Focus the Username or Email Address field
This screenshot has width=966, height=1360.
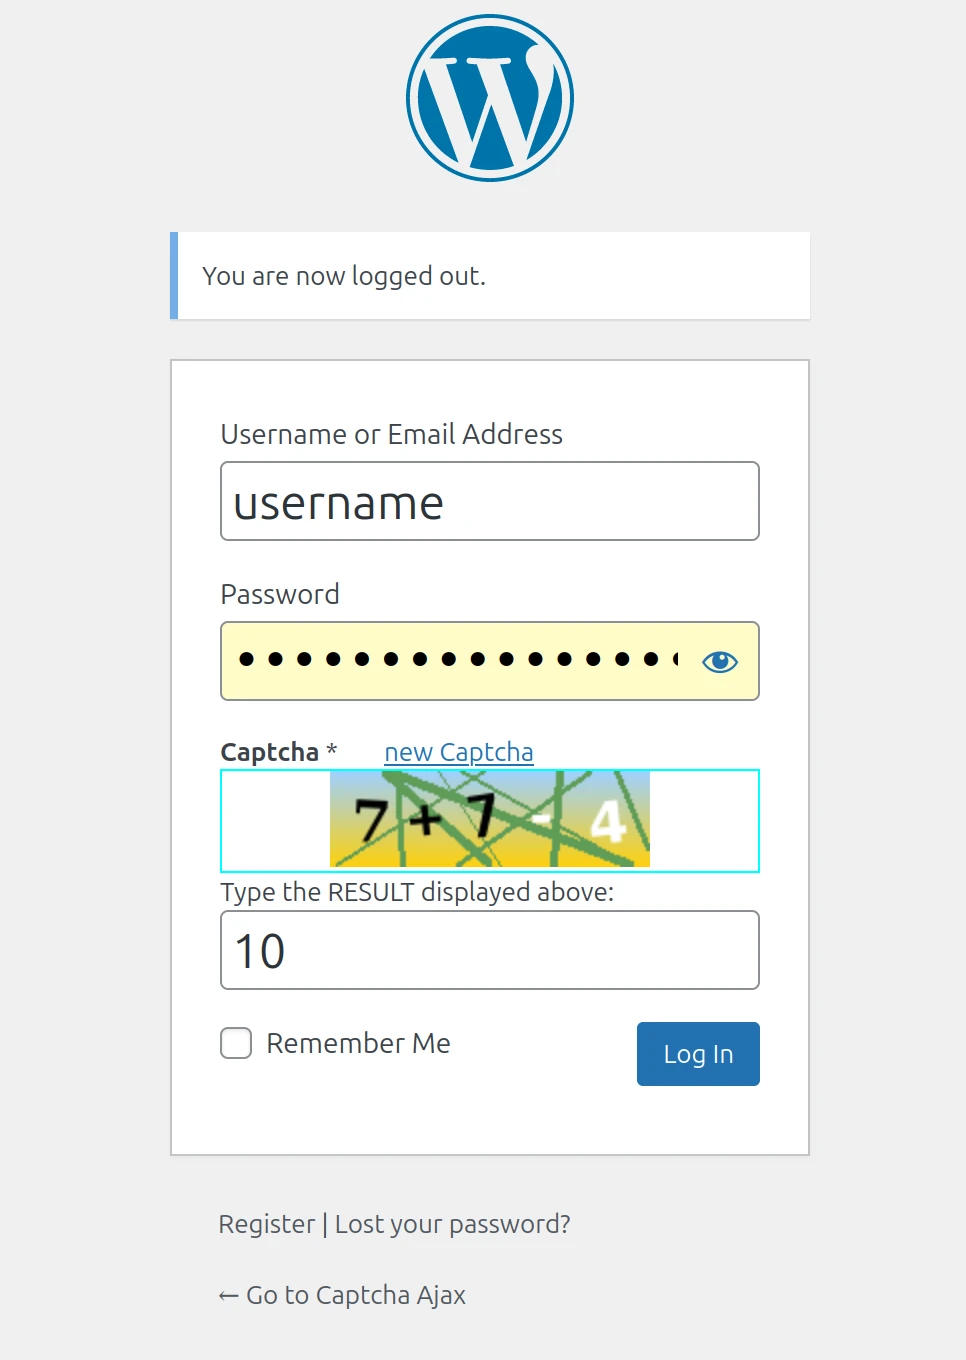[x=490, y=501]
